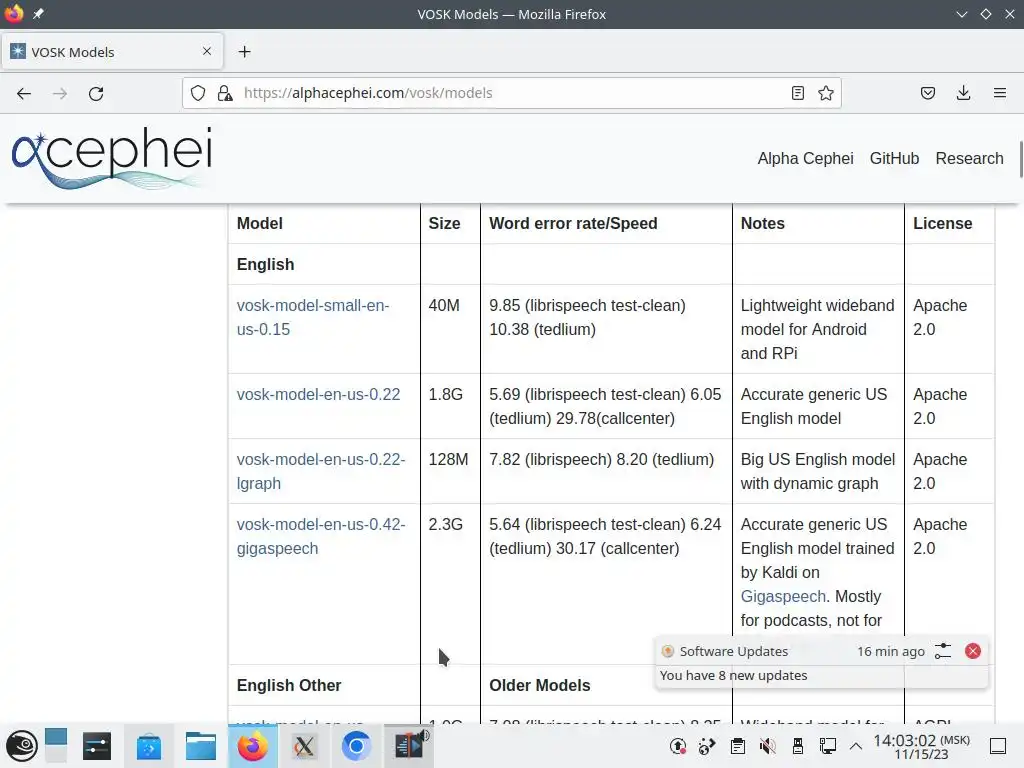
Task: Click the Alpha Cephei logo
Action: click(112, 157)
